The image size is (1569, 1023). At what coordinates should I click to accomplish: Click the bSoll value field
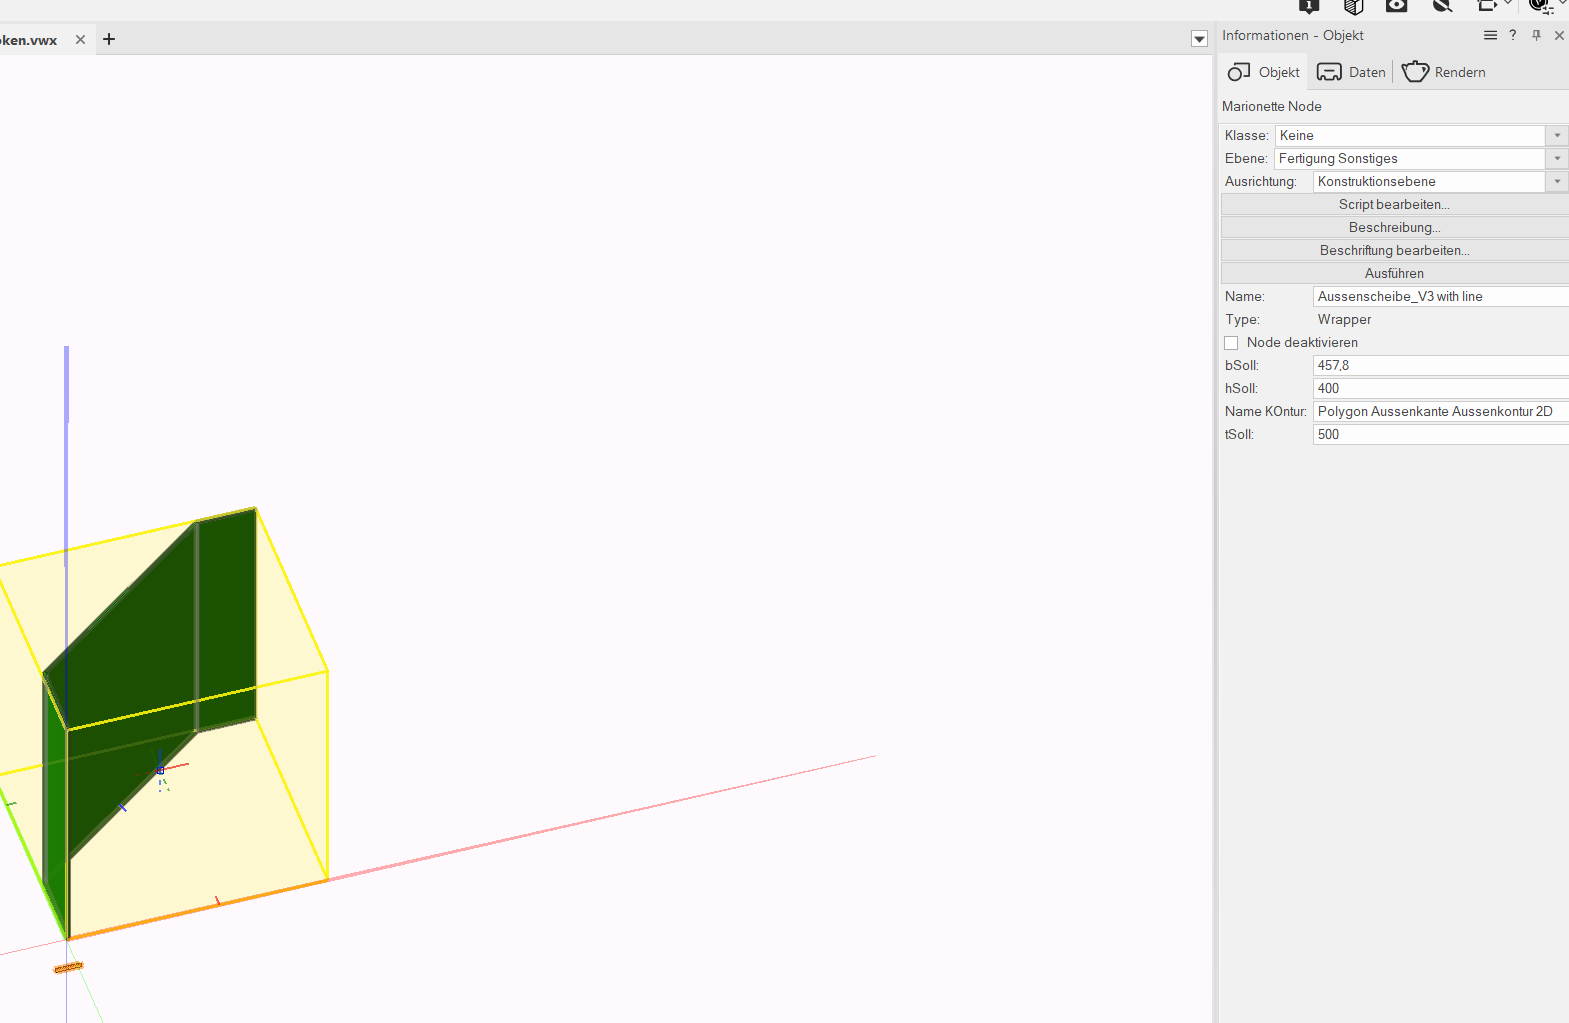coord(1439,366)
